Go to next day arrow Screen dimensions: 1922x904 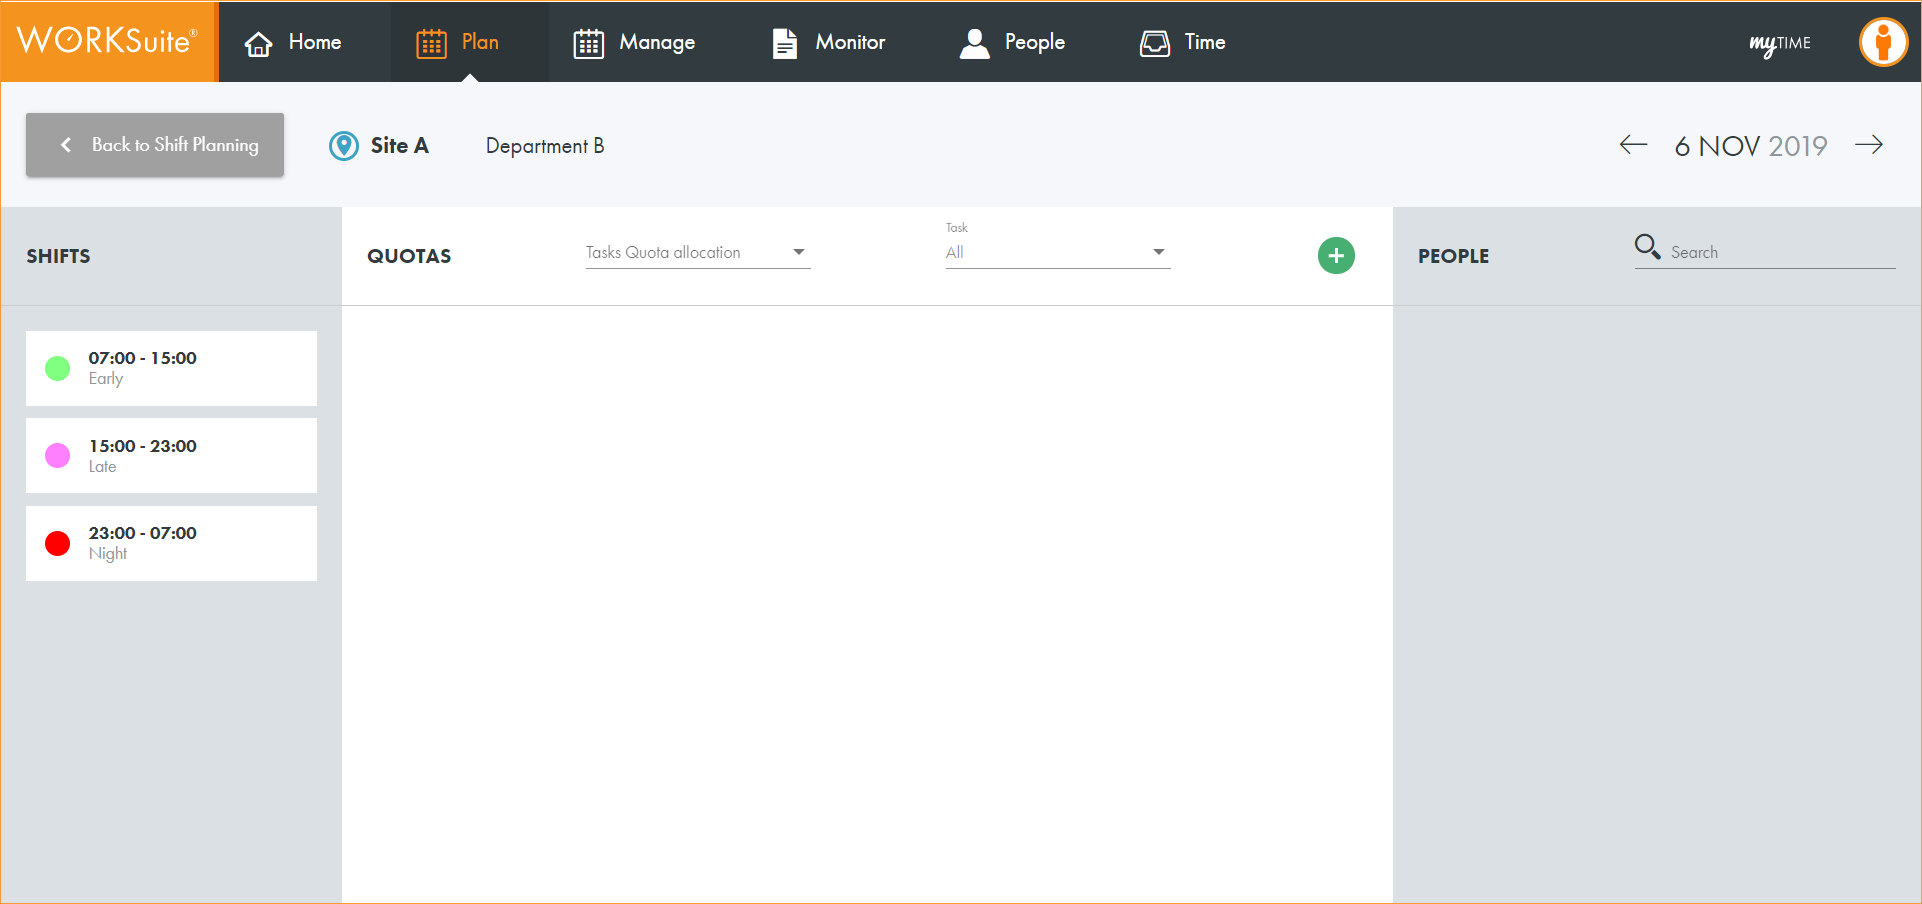click(1868, 145)
